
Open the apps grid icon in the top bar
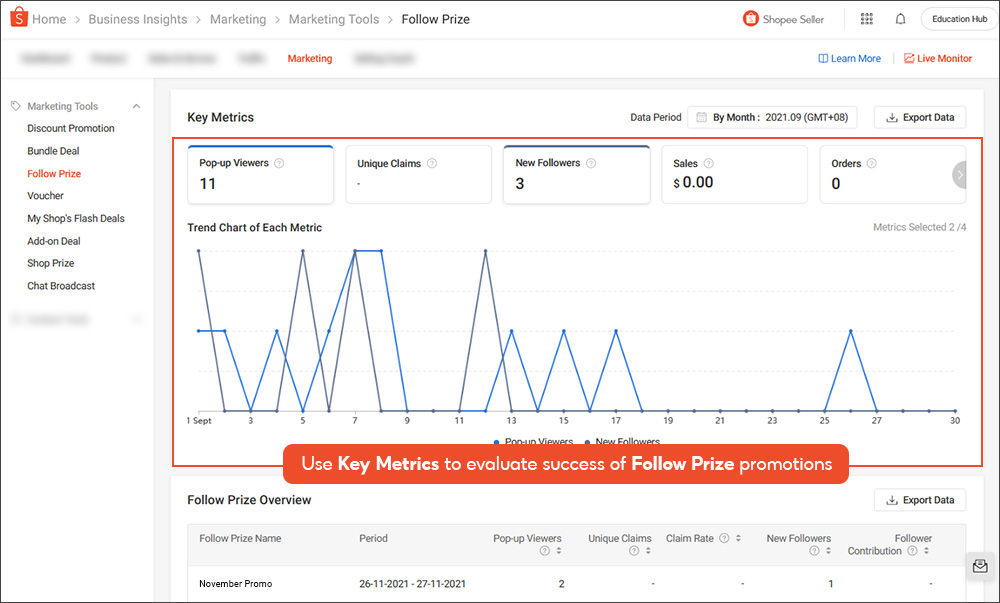click(866, 18)
